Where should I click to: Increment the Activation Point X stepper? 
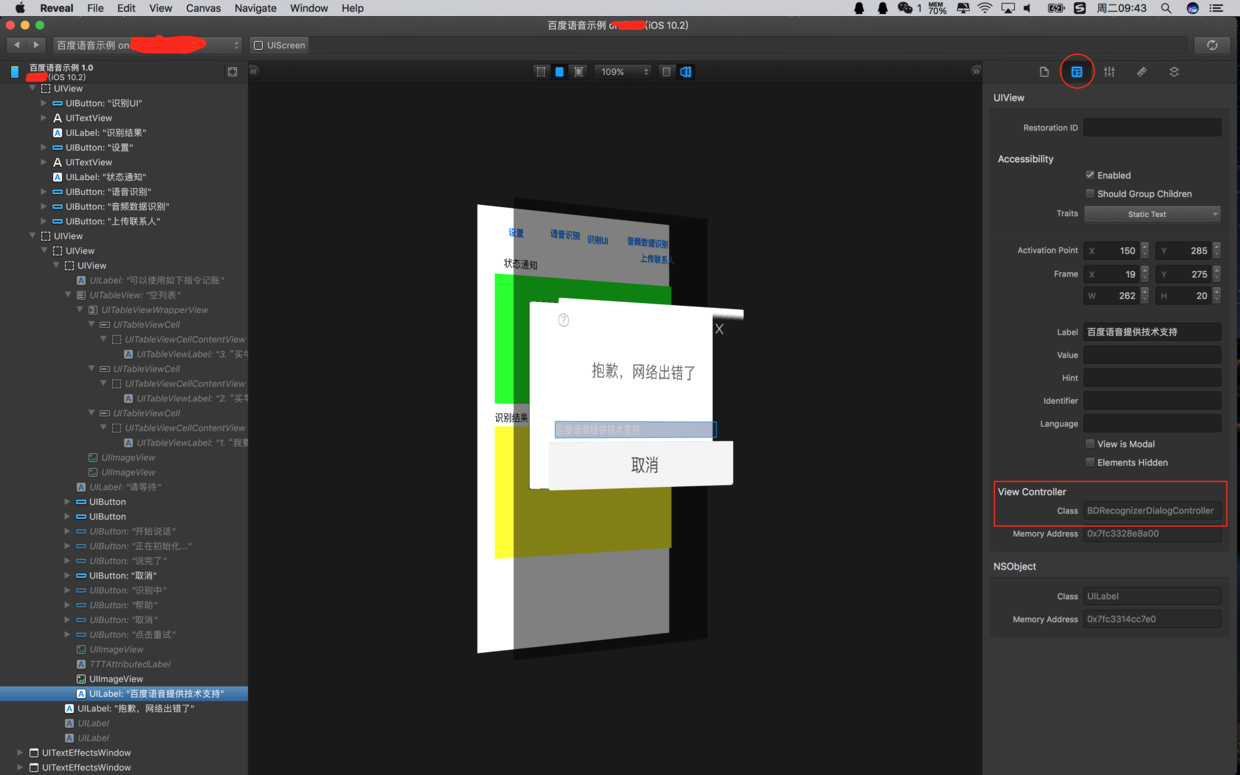point(1145,247)
